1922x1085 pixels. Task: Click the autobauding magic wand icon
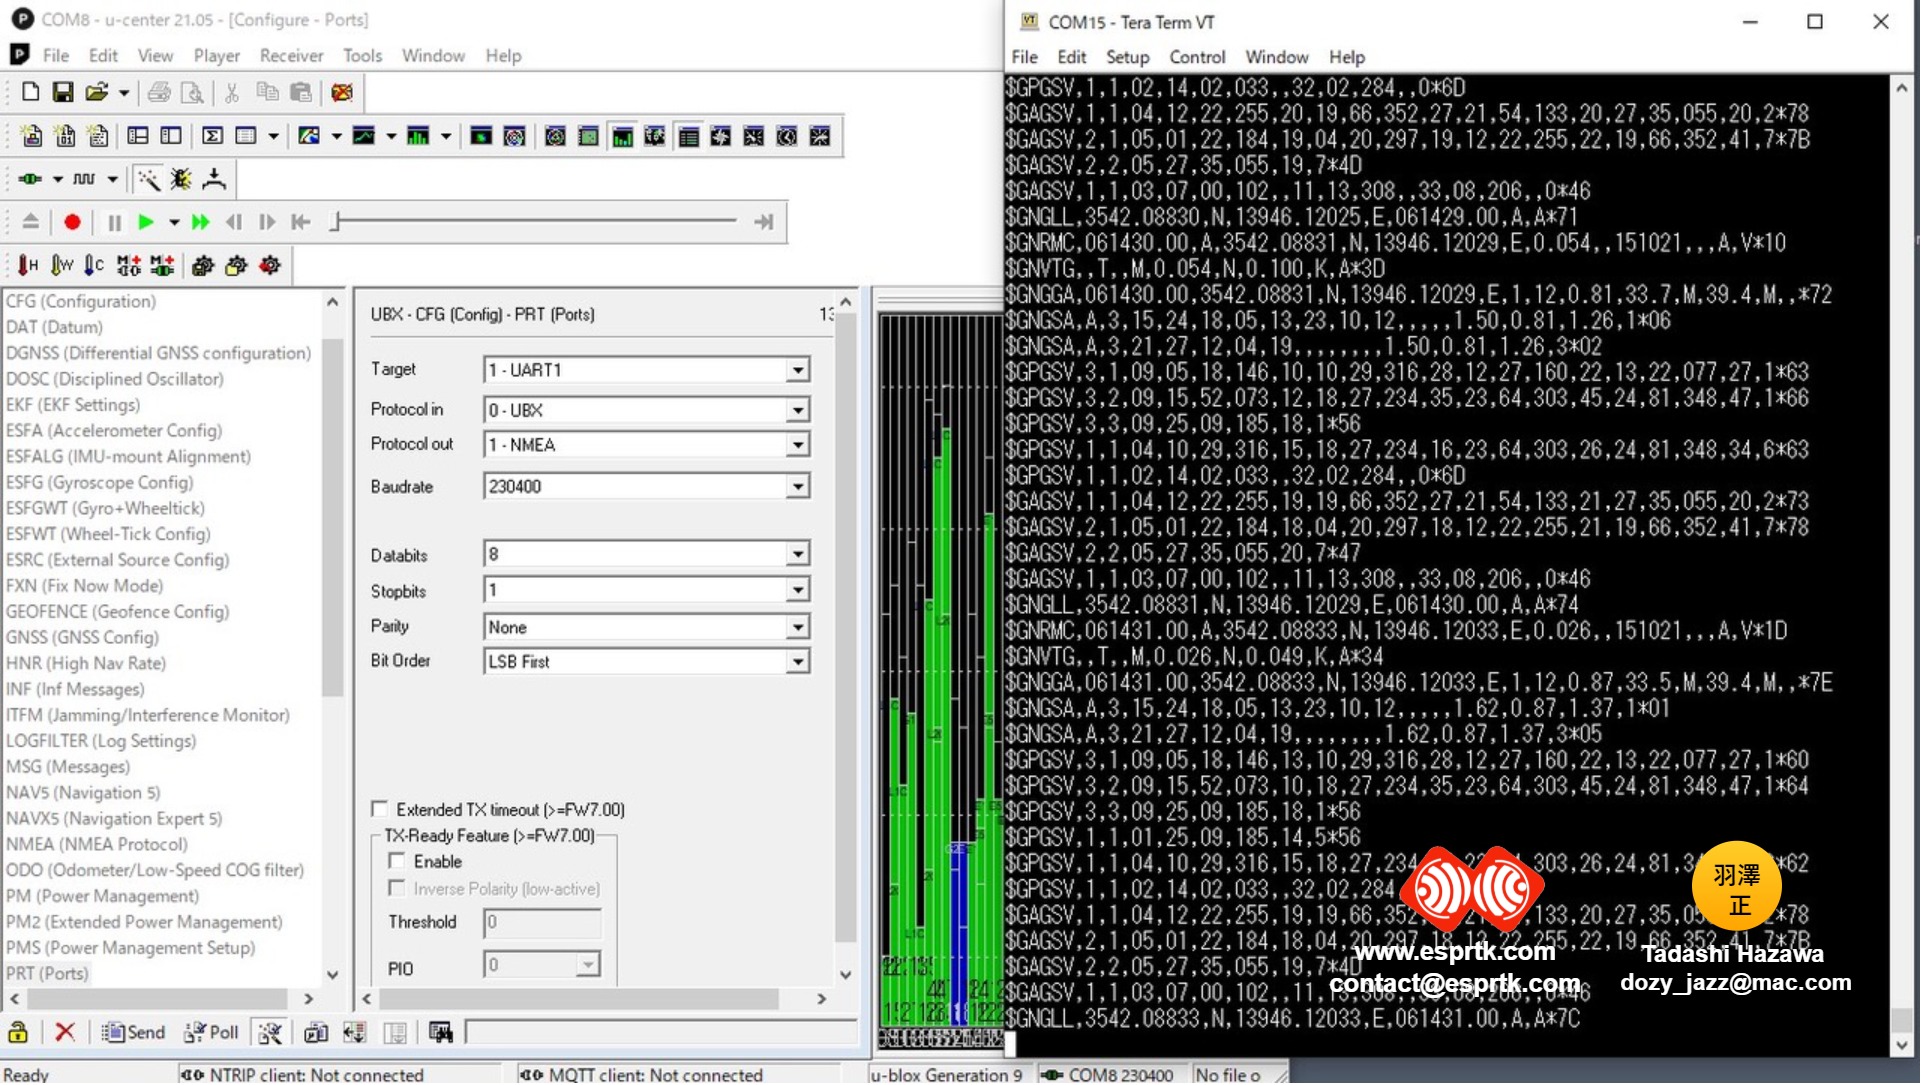click(x=148, y=179)
